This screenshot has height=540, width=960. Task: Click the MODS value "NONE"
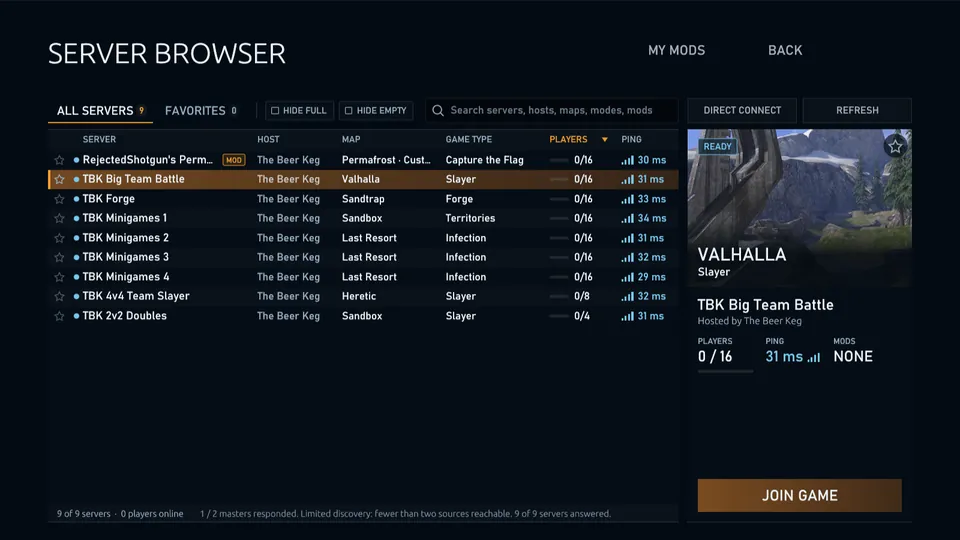853,356
